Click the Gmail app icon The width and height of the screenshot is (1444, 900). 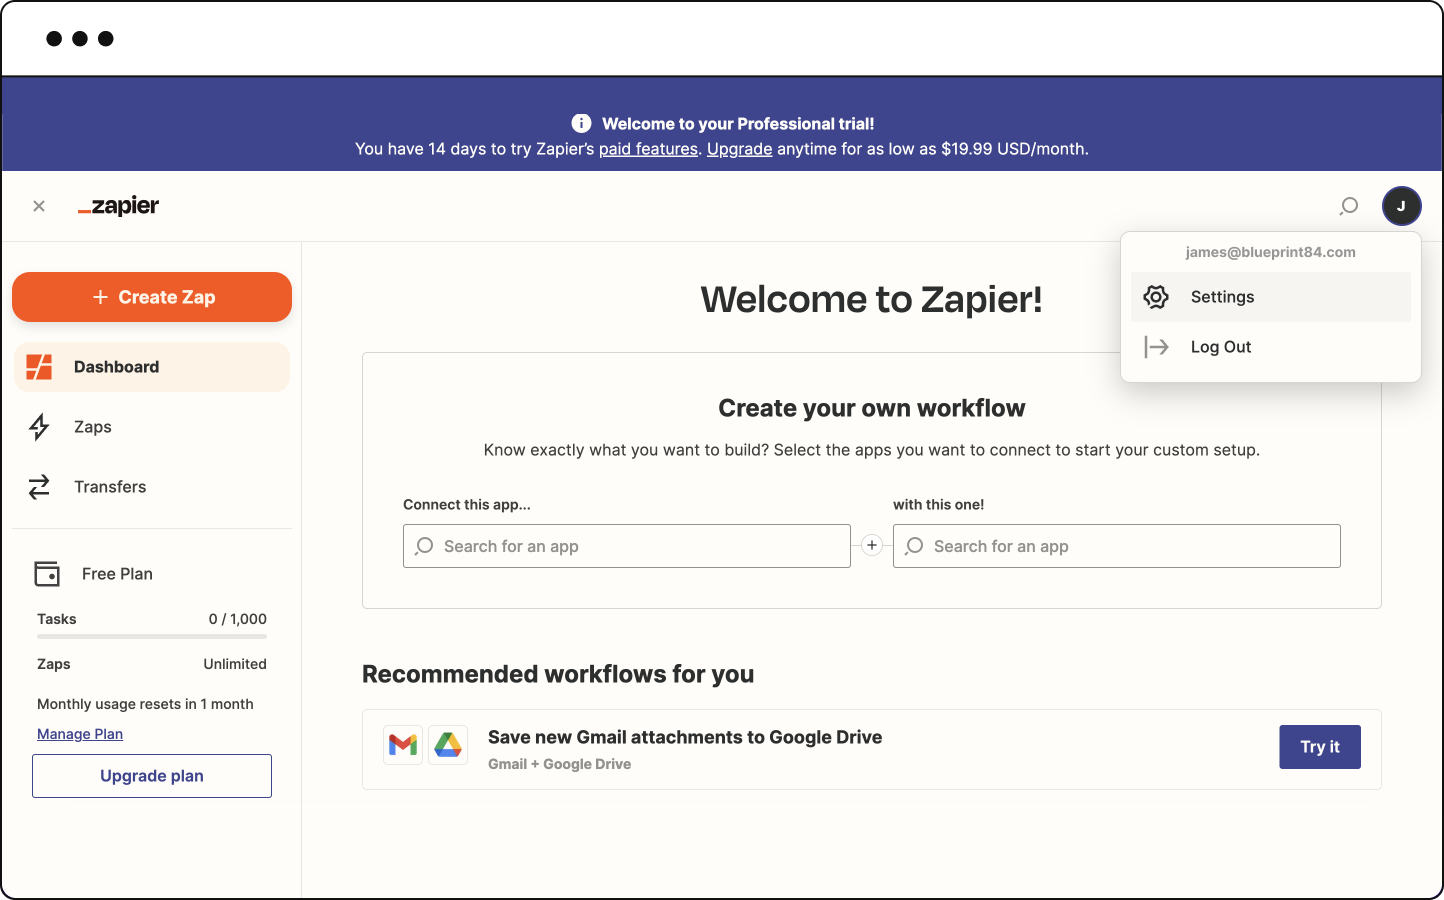(403, 745)
